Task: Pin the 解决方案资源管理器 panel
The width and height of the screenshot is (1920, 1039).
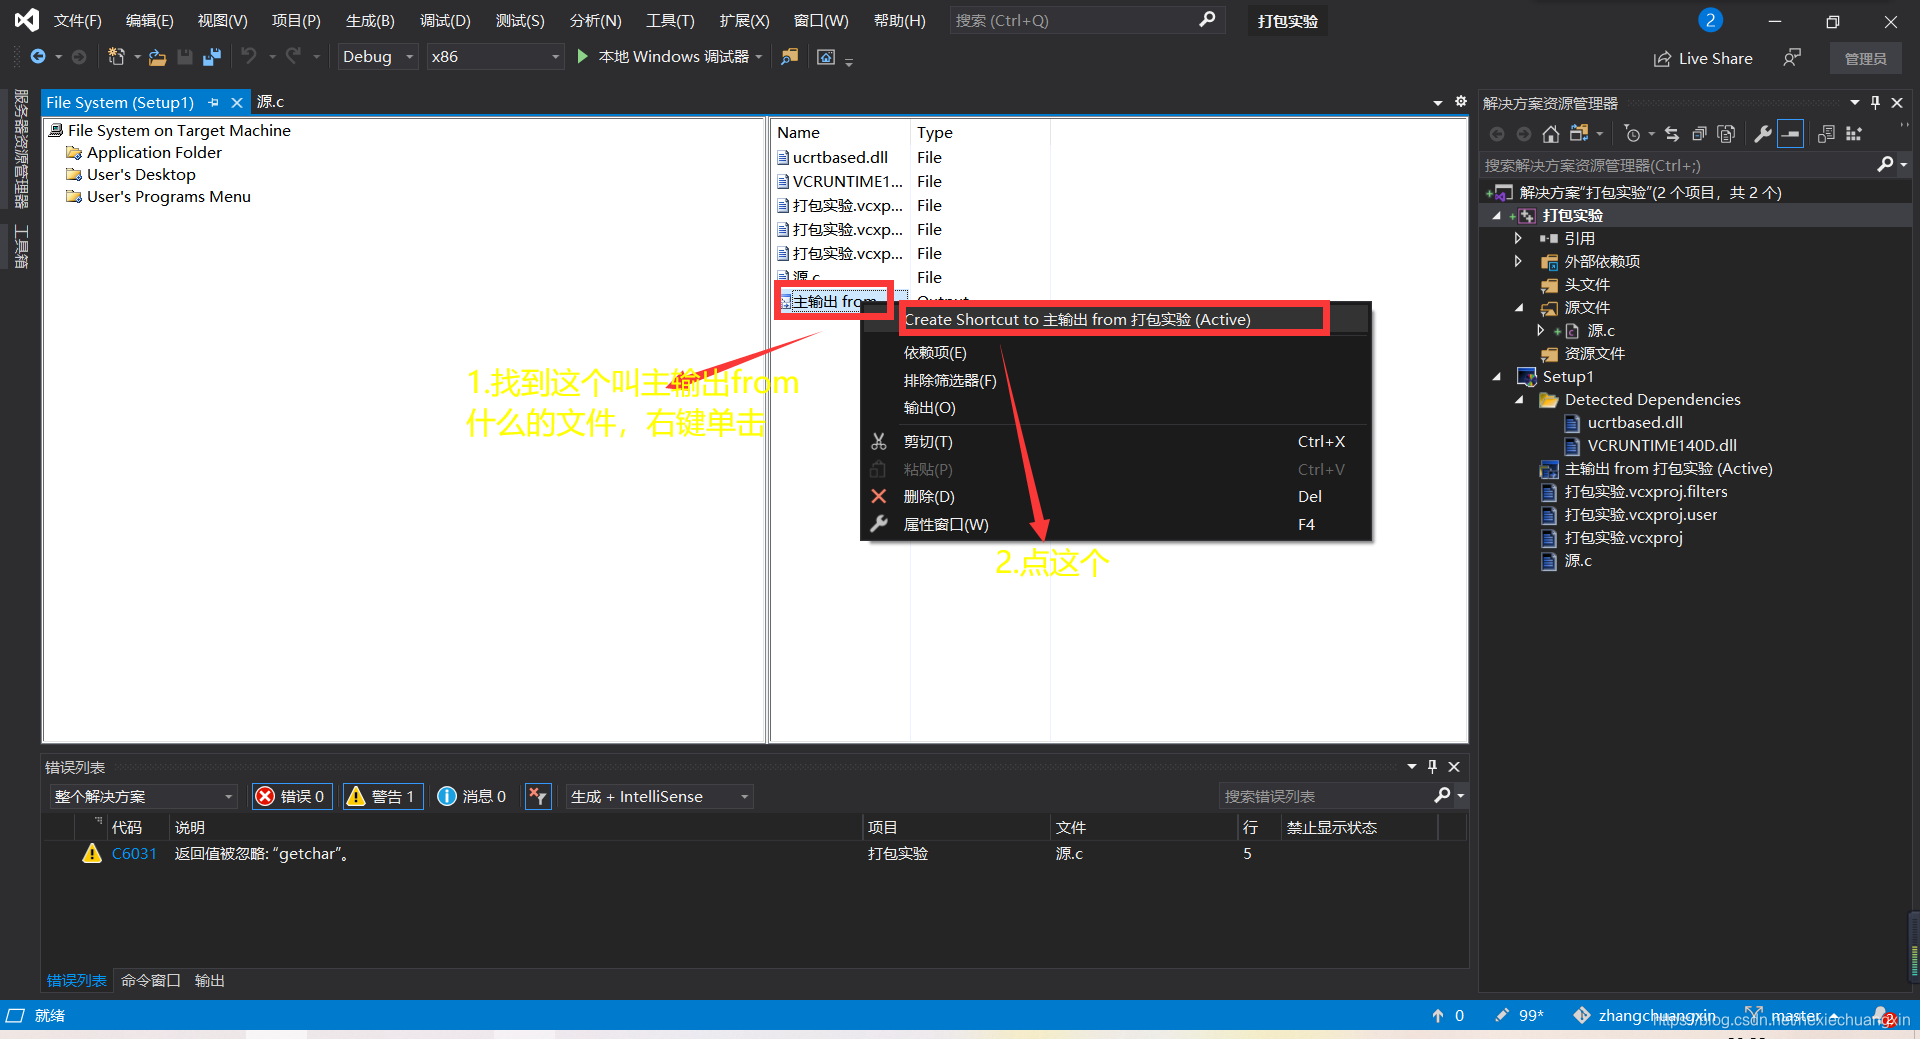Action: (1875, 103)
